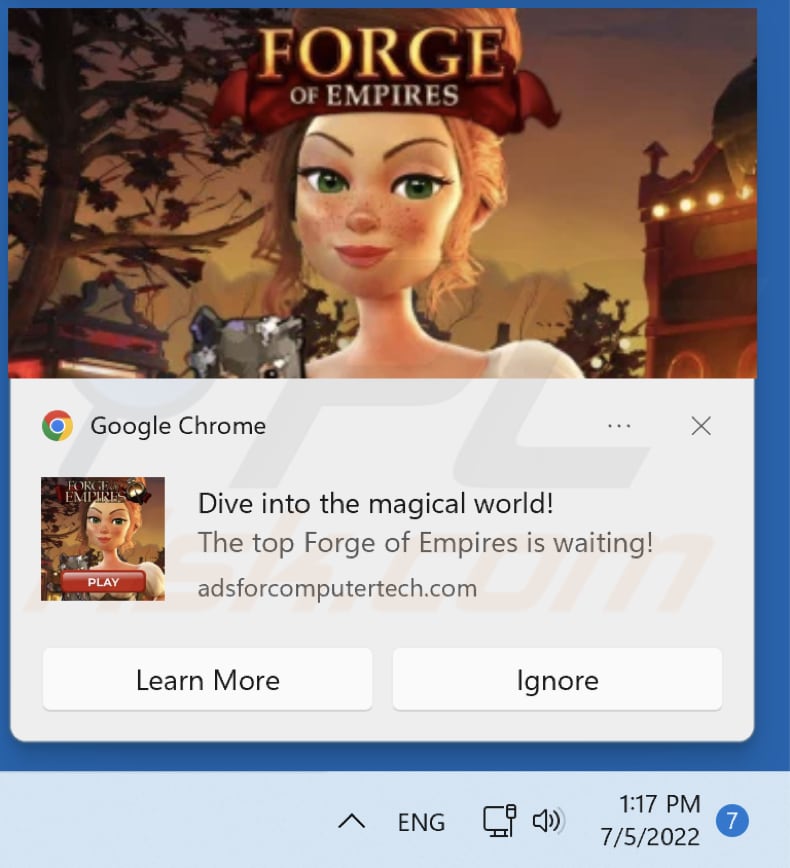Click the large Forge of Empires banner image
790x868 pixels.
(x=383, y=193)
